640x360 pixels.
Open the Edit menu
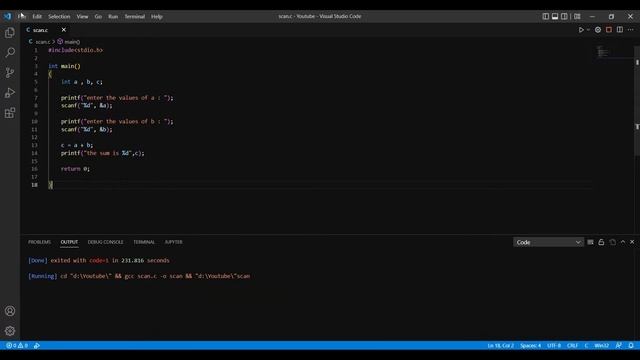click(37, 16)
